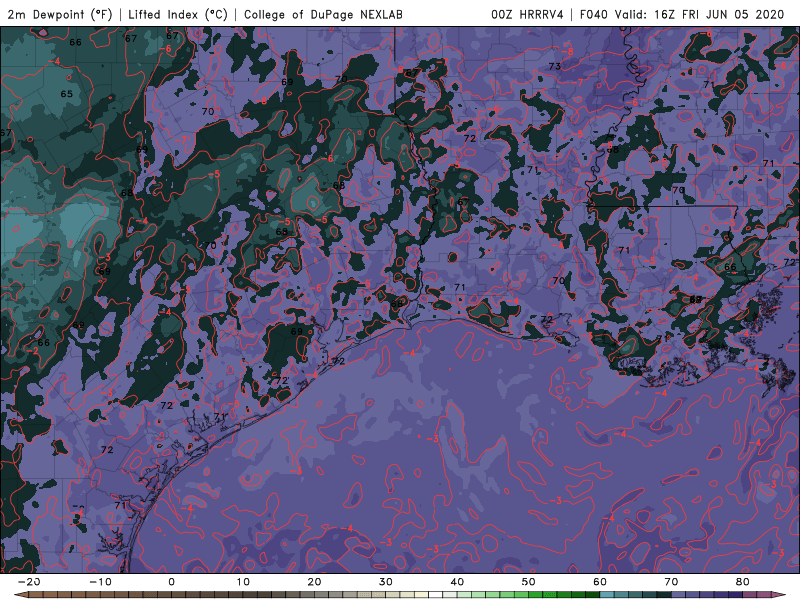Click the "Lifted Index (°C)" header label

click(178, 14)
